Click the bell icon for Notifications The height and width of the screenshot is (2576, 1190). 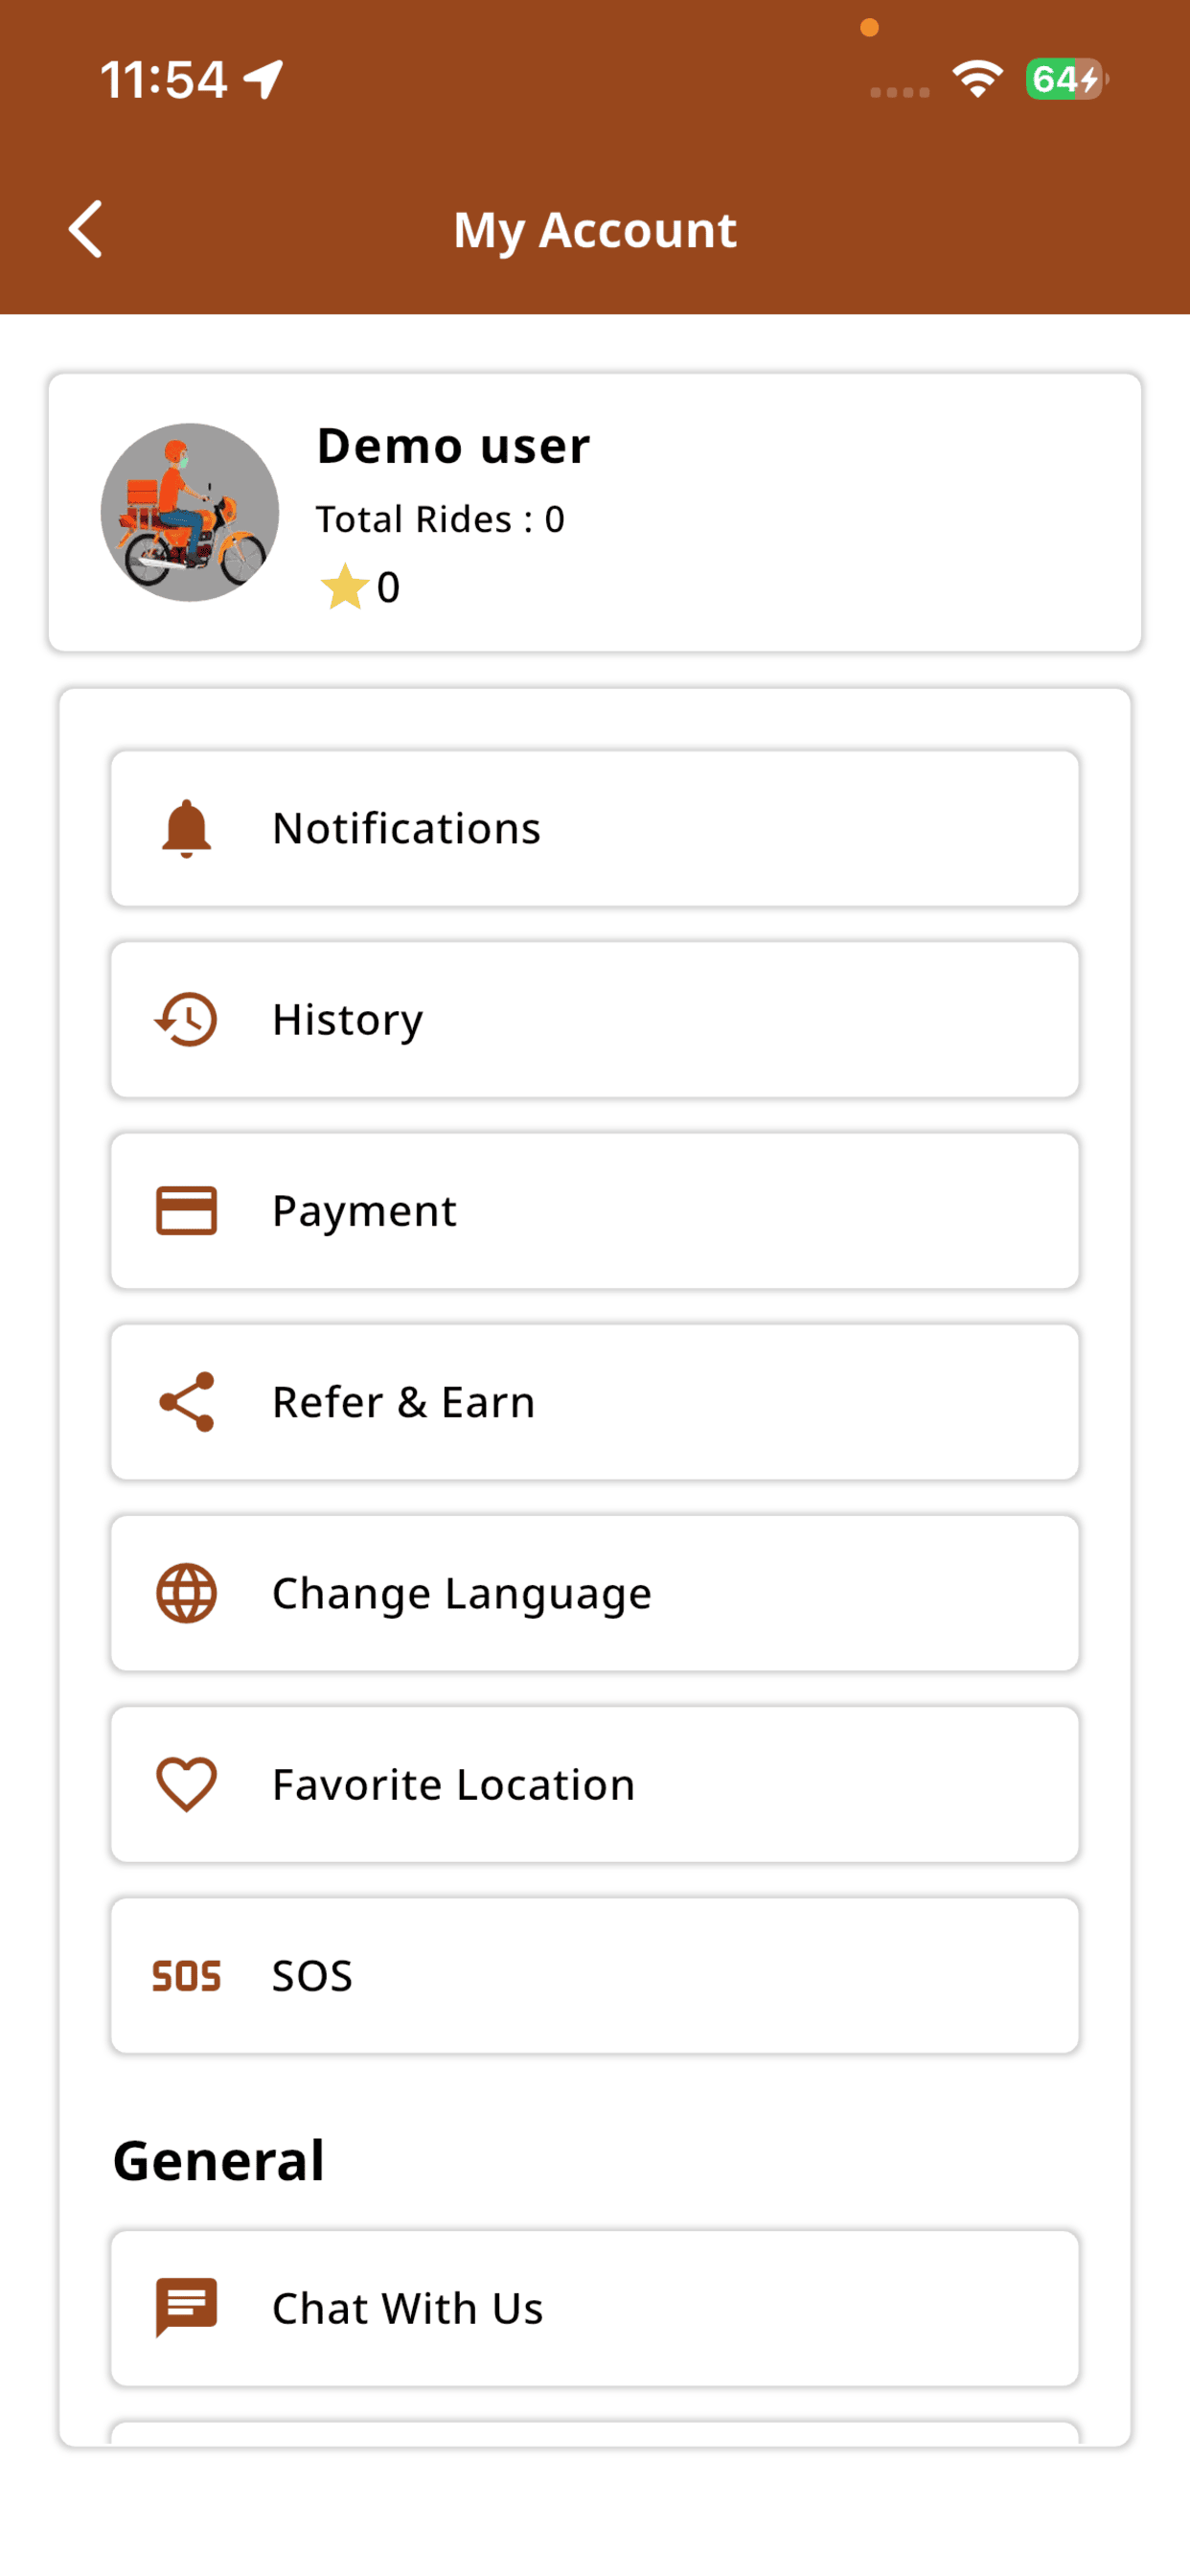[x=186, y=828]
